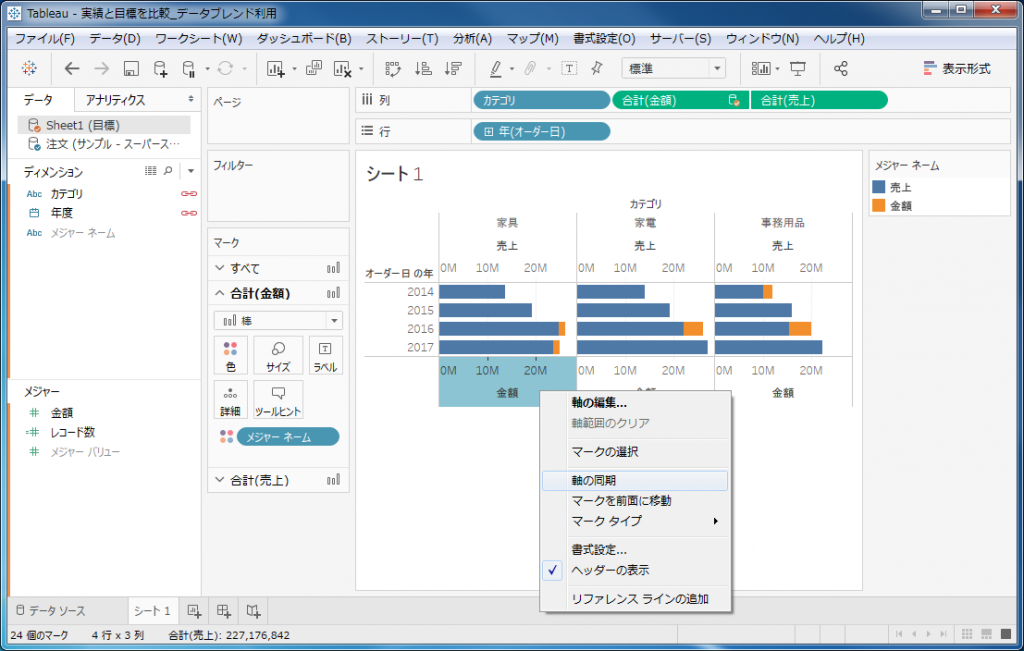Open the 棒 mark type dropdown

(x=278, y=321)
